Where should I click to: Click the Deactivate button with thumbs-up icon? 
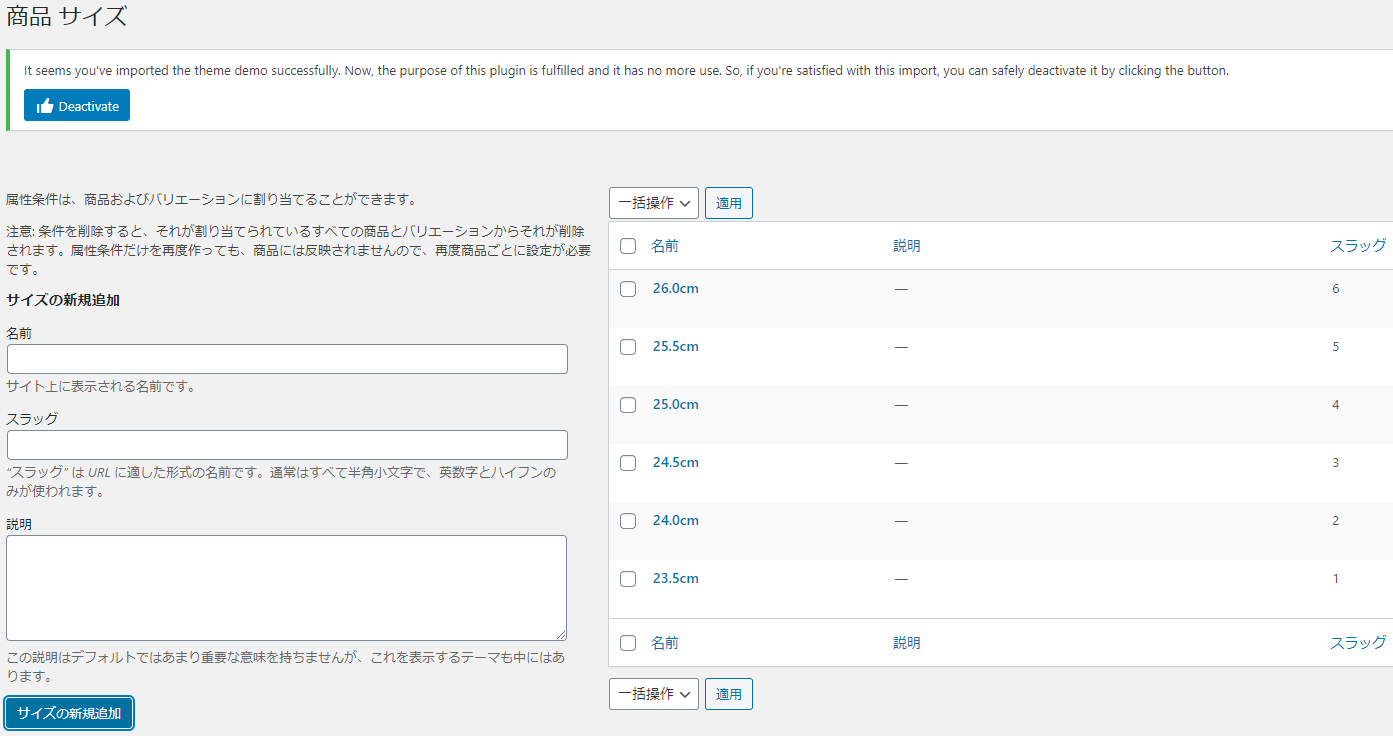(77, 106)
